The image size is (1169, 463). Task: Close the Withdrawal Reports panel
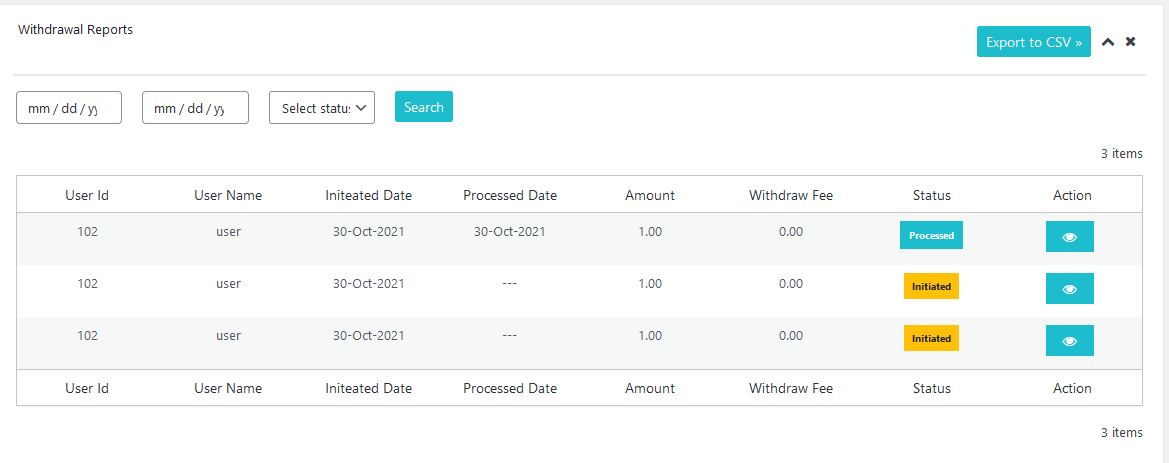(1130, 42)
